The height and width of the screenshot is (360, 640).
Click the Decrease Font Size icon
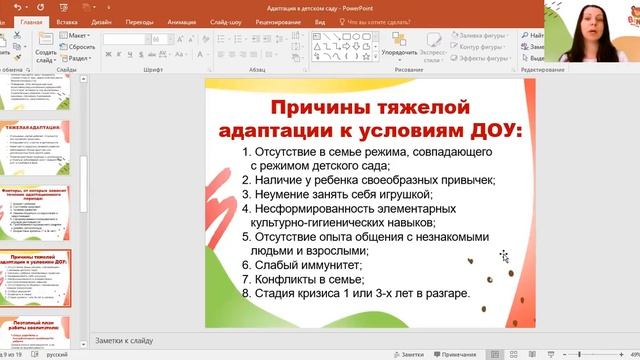[191, 39]
